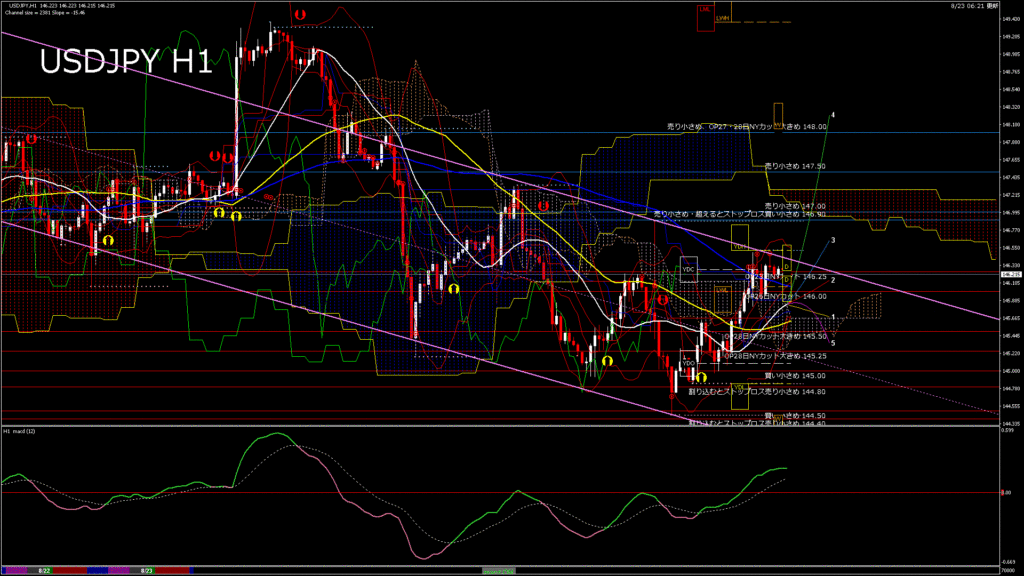Select the yellow arrow marker right of the YDO box

702,377
